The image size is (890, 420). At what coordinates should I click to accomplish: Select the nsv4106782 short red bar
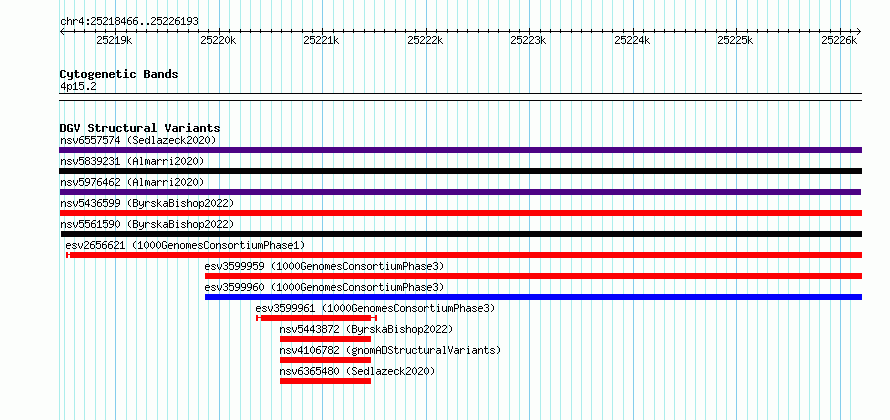(x=325, y=360)
